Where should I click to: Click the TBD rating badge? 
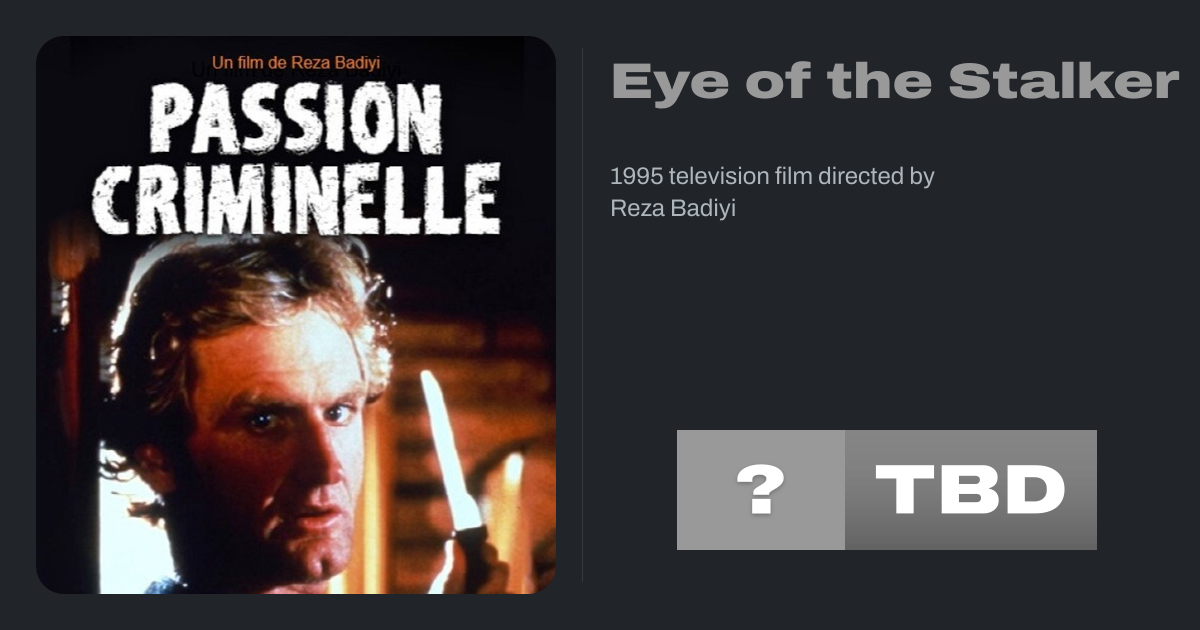(x=970, y=490)
